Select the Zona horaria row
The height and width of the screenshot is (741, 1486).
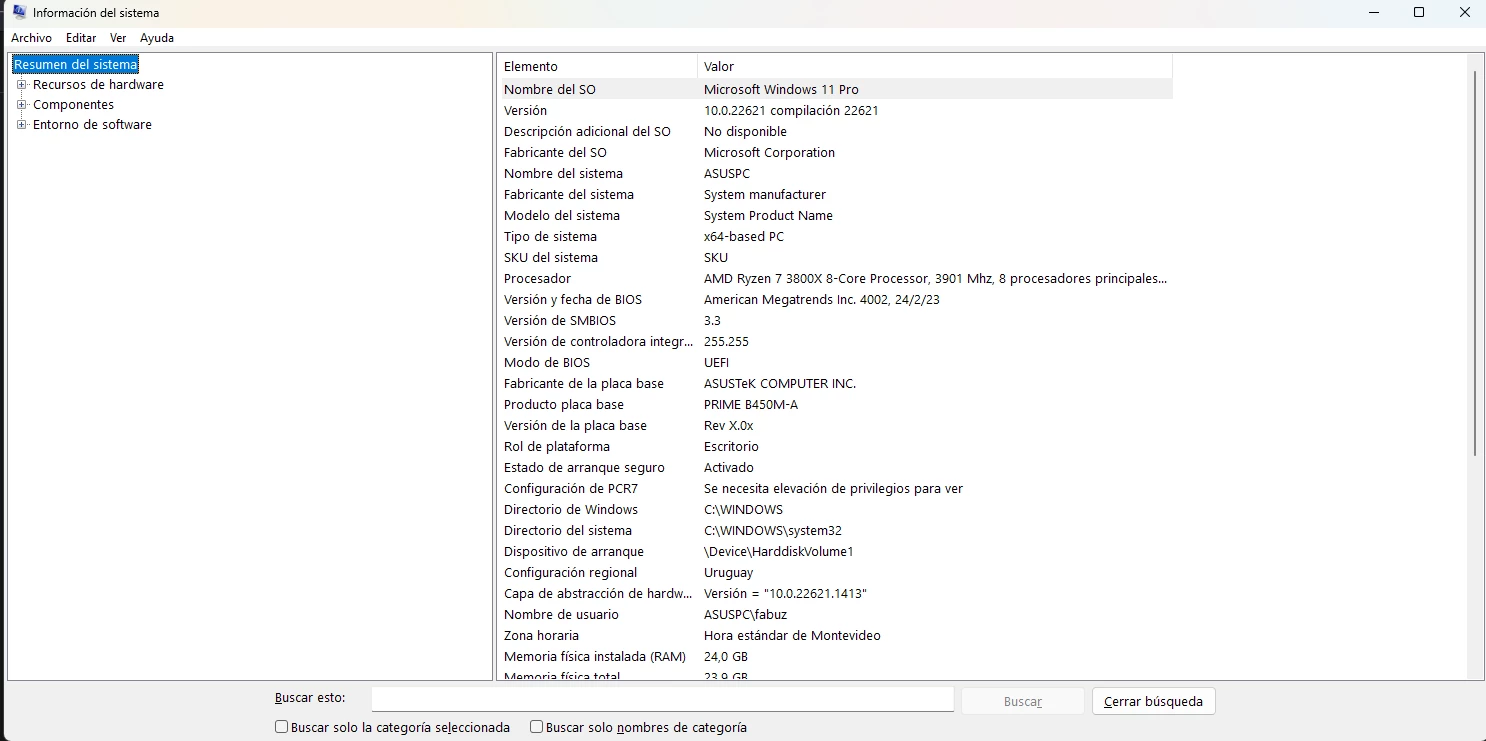[835, 635]
